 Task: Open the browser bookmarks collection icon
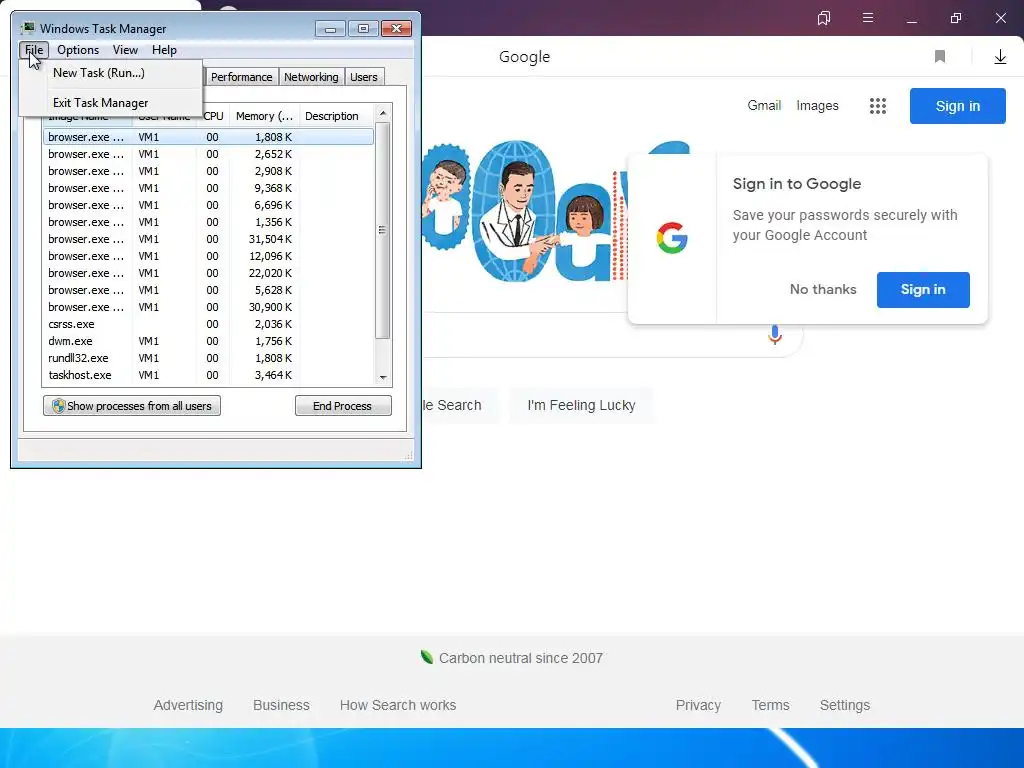pyautogui.click(x=824, y=18)
